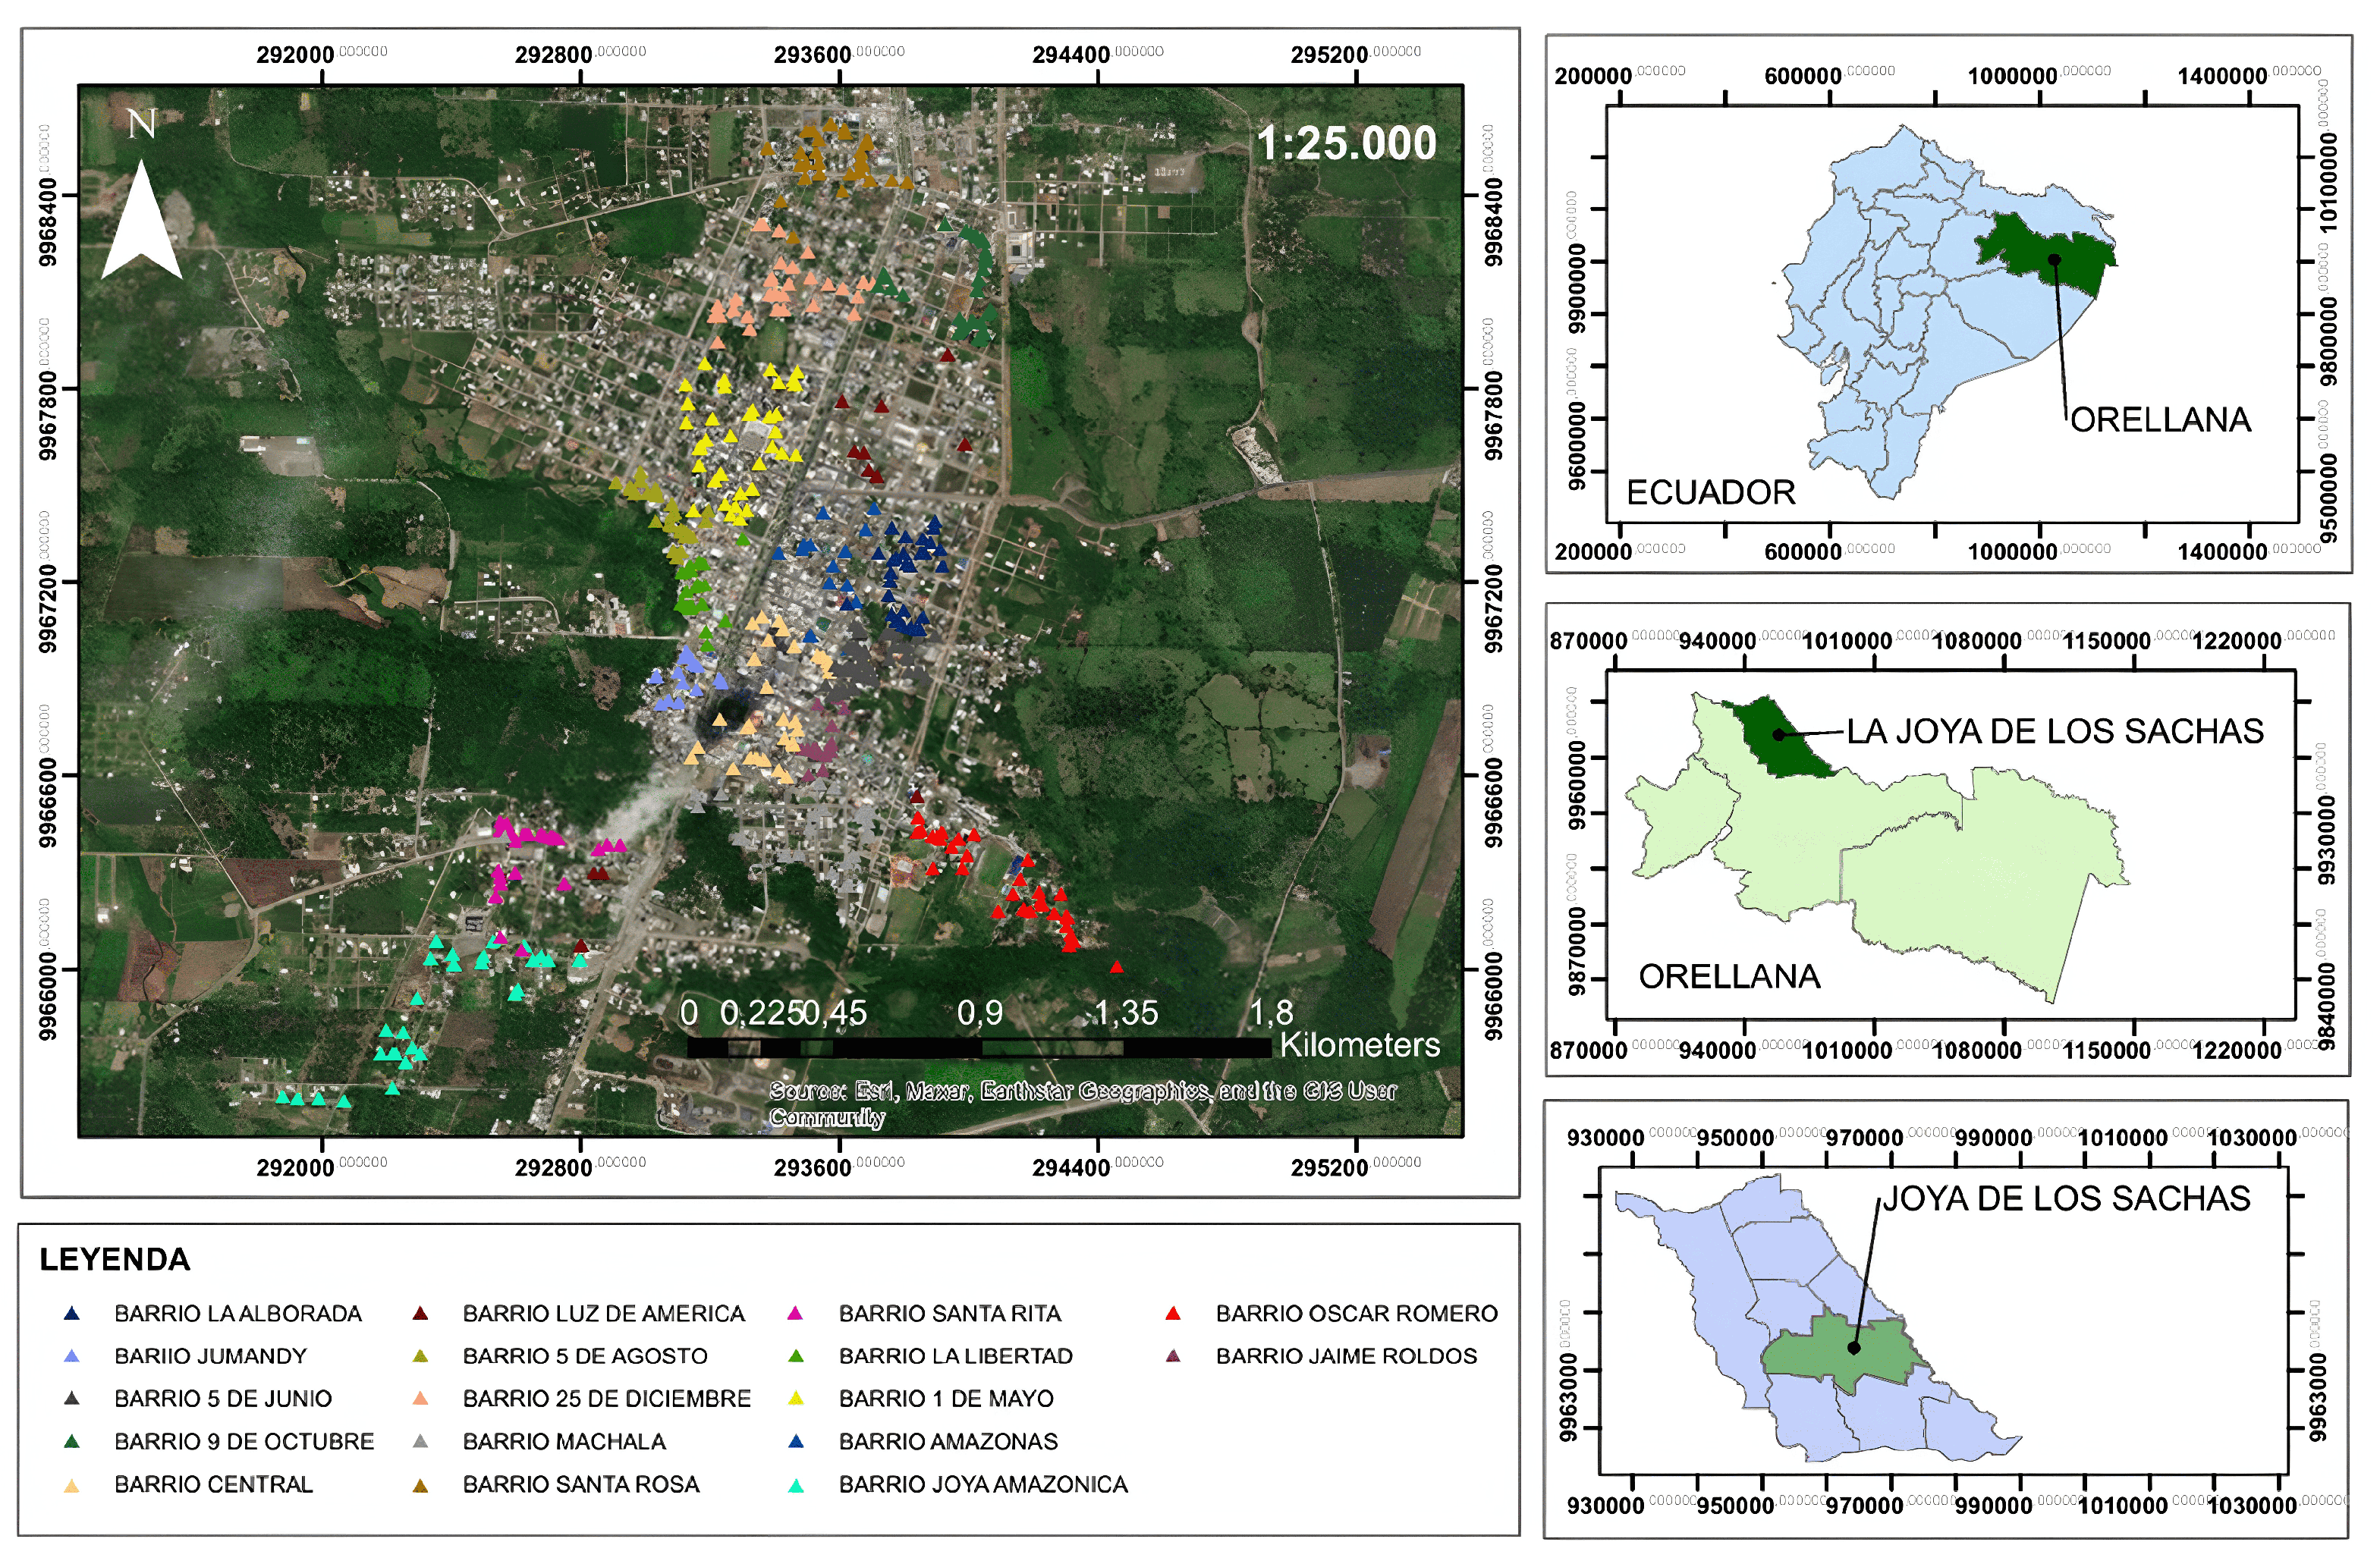This screenshot has height=1564, width=2380.
Task: Click the white north arrow on the map
Action: tap(141, 219)
